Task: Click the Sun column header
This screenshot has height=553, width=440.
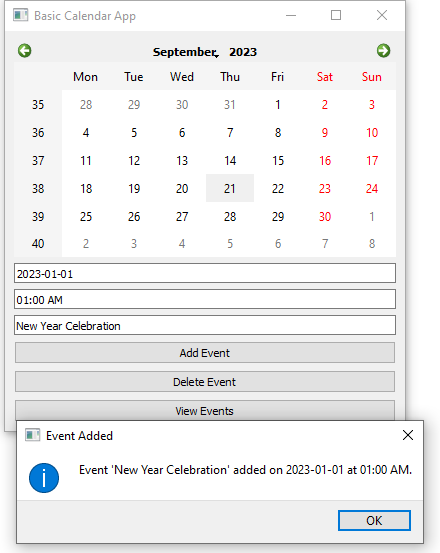Action: pos(372,77)
